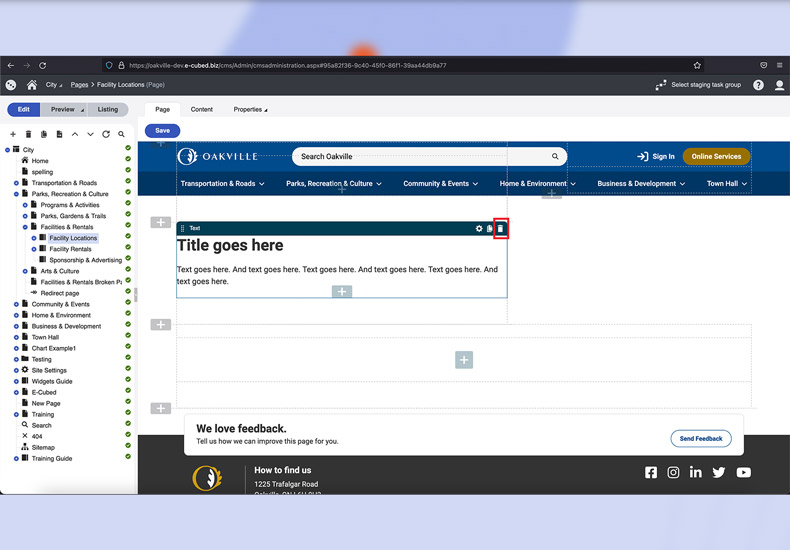The image size is (790, 550).
Task: Expand the Transportation & Roads tree node
Action: click(17, 183)
